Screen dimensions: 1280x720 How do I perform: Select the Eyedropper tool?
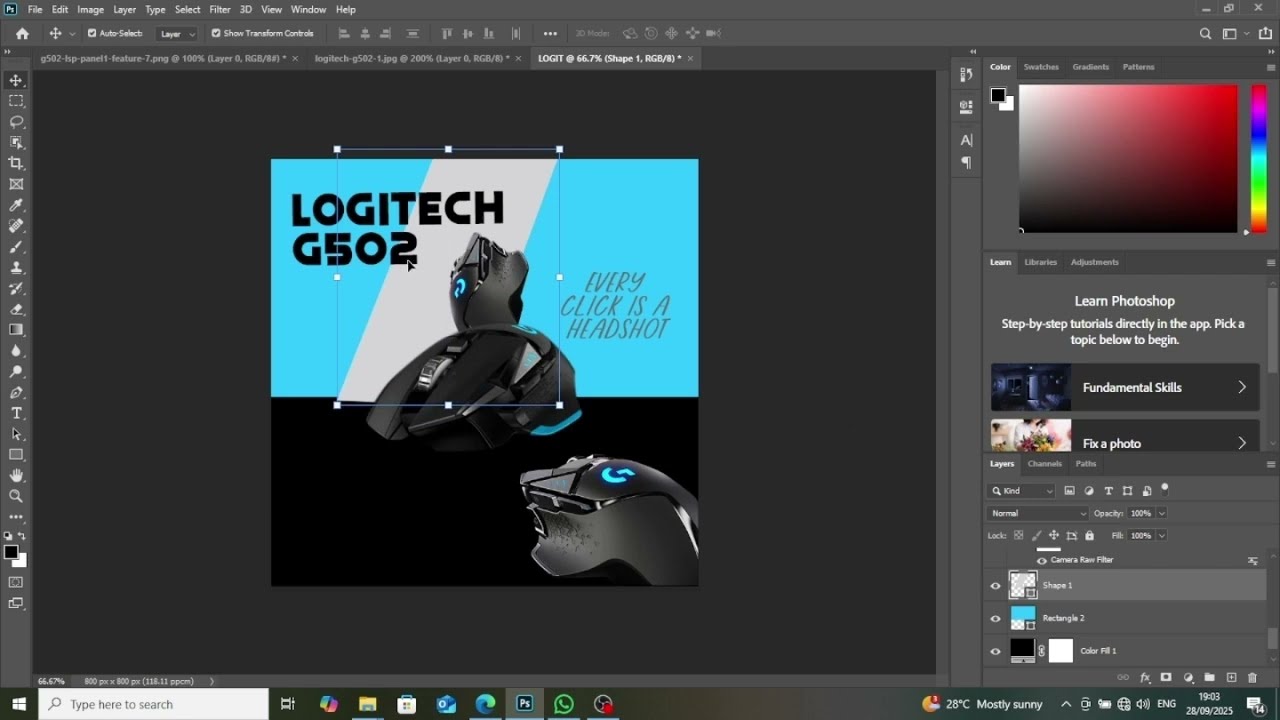point(16,205)
